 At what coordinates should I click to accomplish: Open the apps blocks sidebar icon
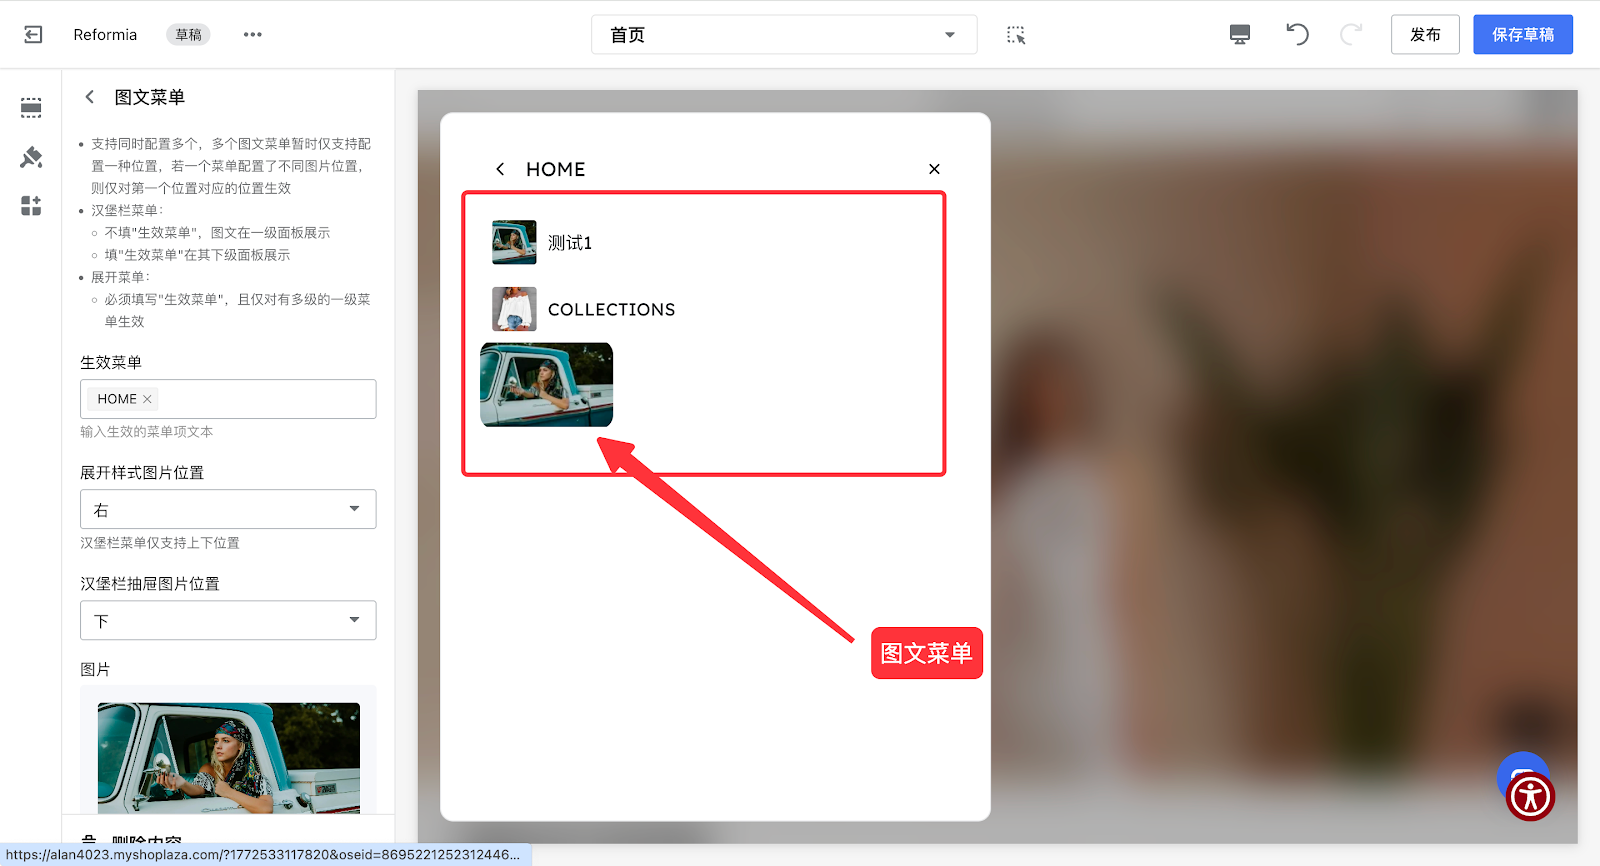tap(31, 206)
